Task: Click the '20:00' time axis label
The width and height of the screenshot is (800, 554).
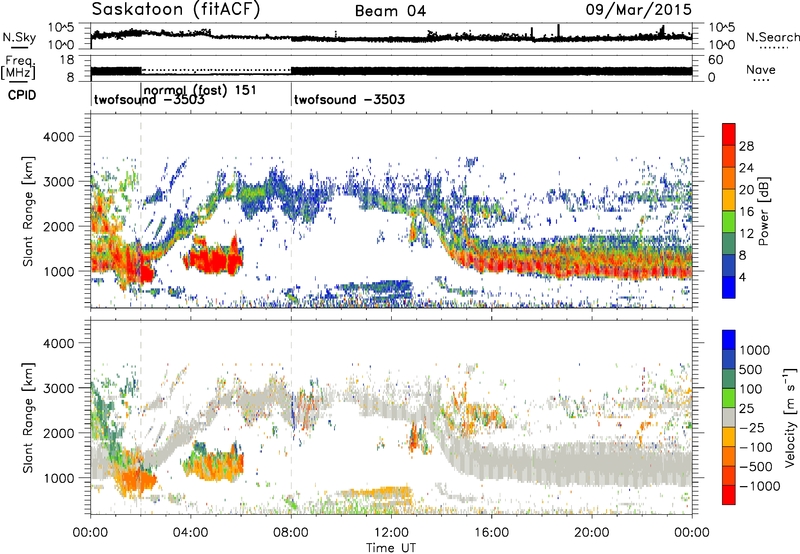Action: pos(592,533)
